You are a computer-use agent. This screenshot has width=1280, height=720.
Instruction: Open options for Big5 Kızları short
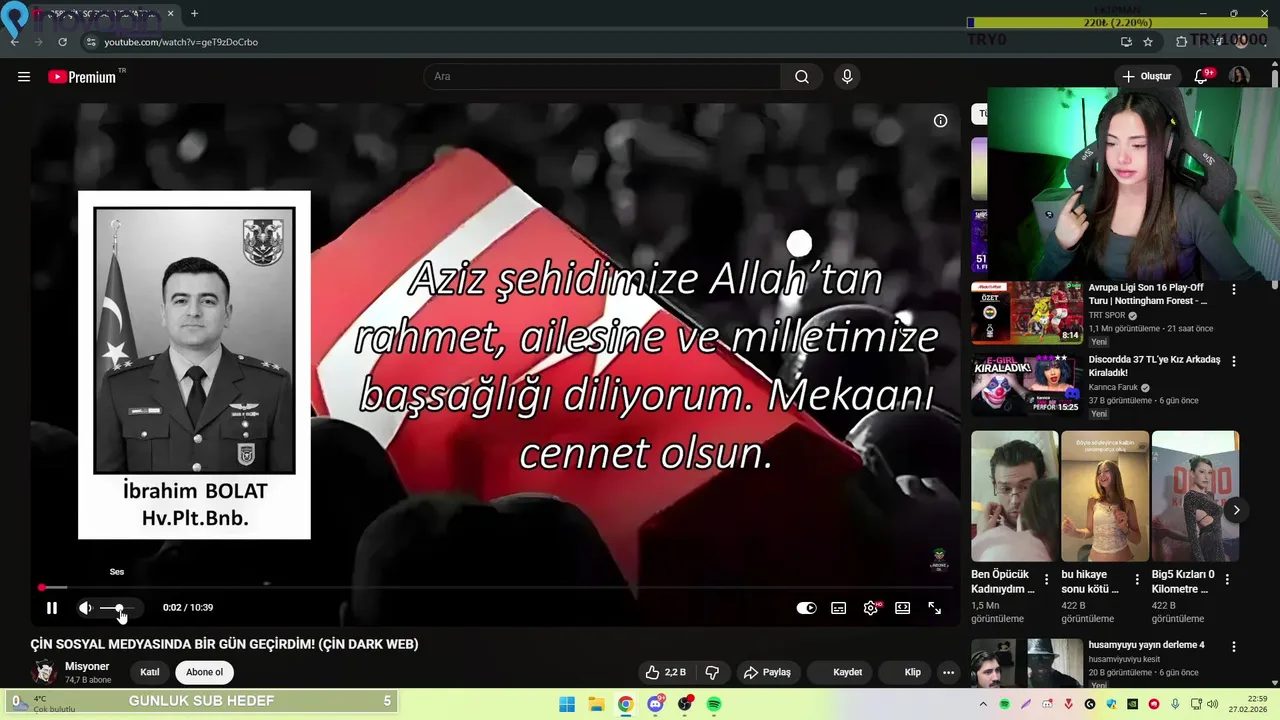click(x=1227, y=579)
